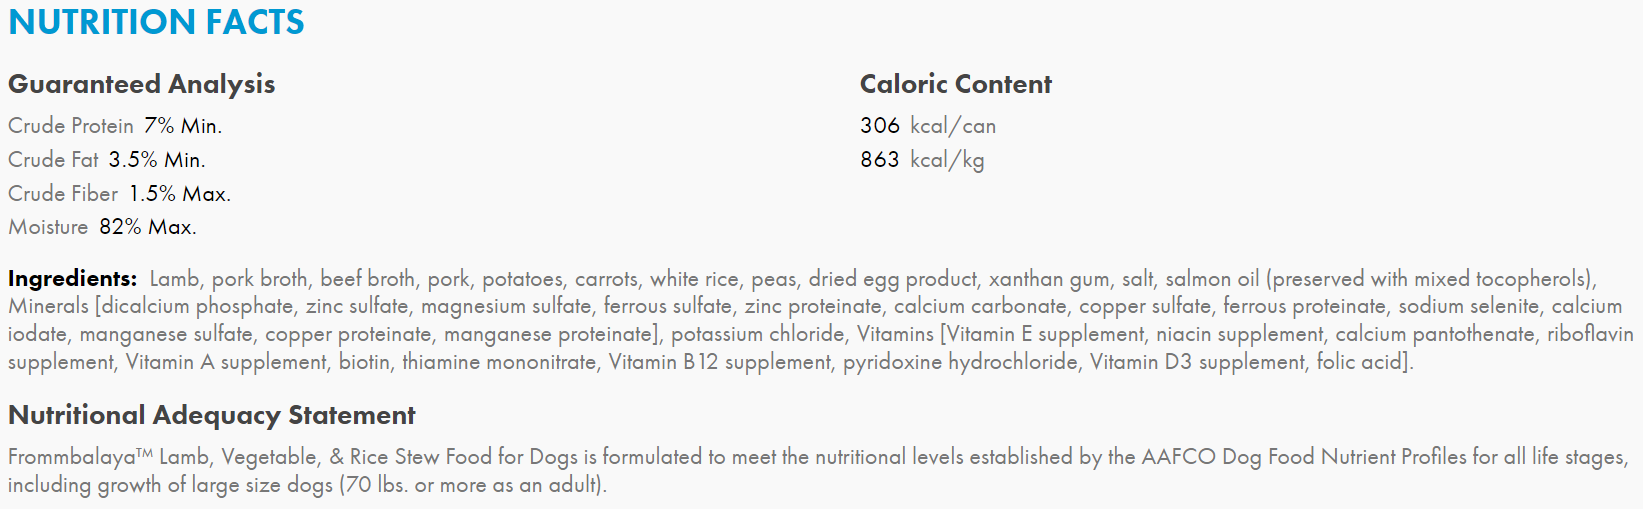Select the 7% Min. protein value
Image resolution: width=1643 pixels, height=509 pixels.
[183, 126]
